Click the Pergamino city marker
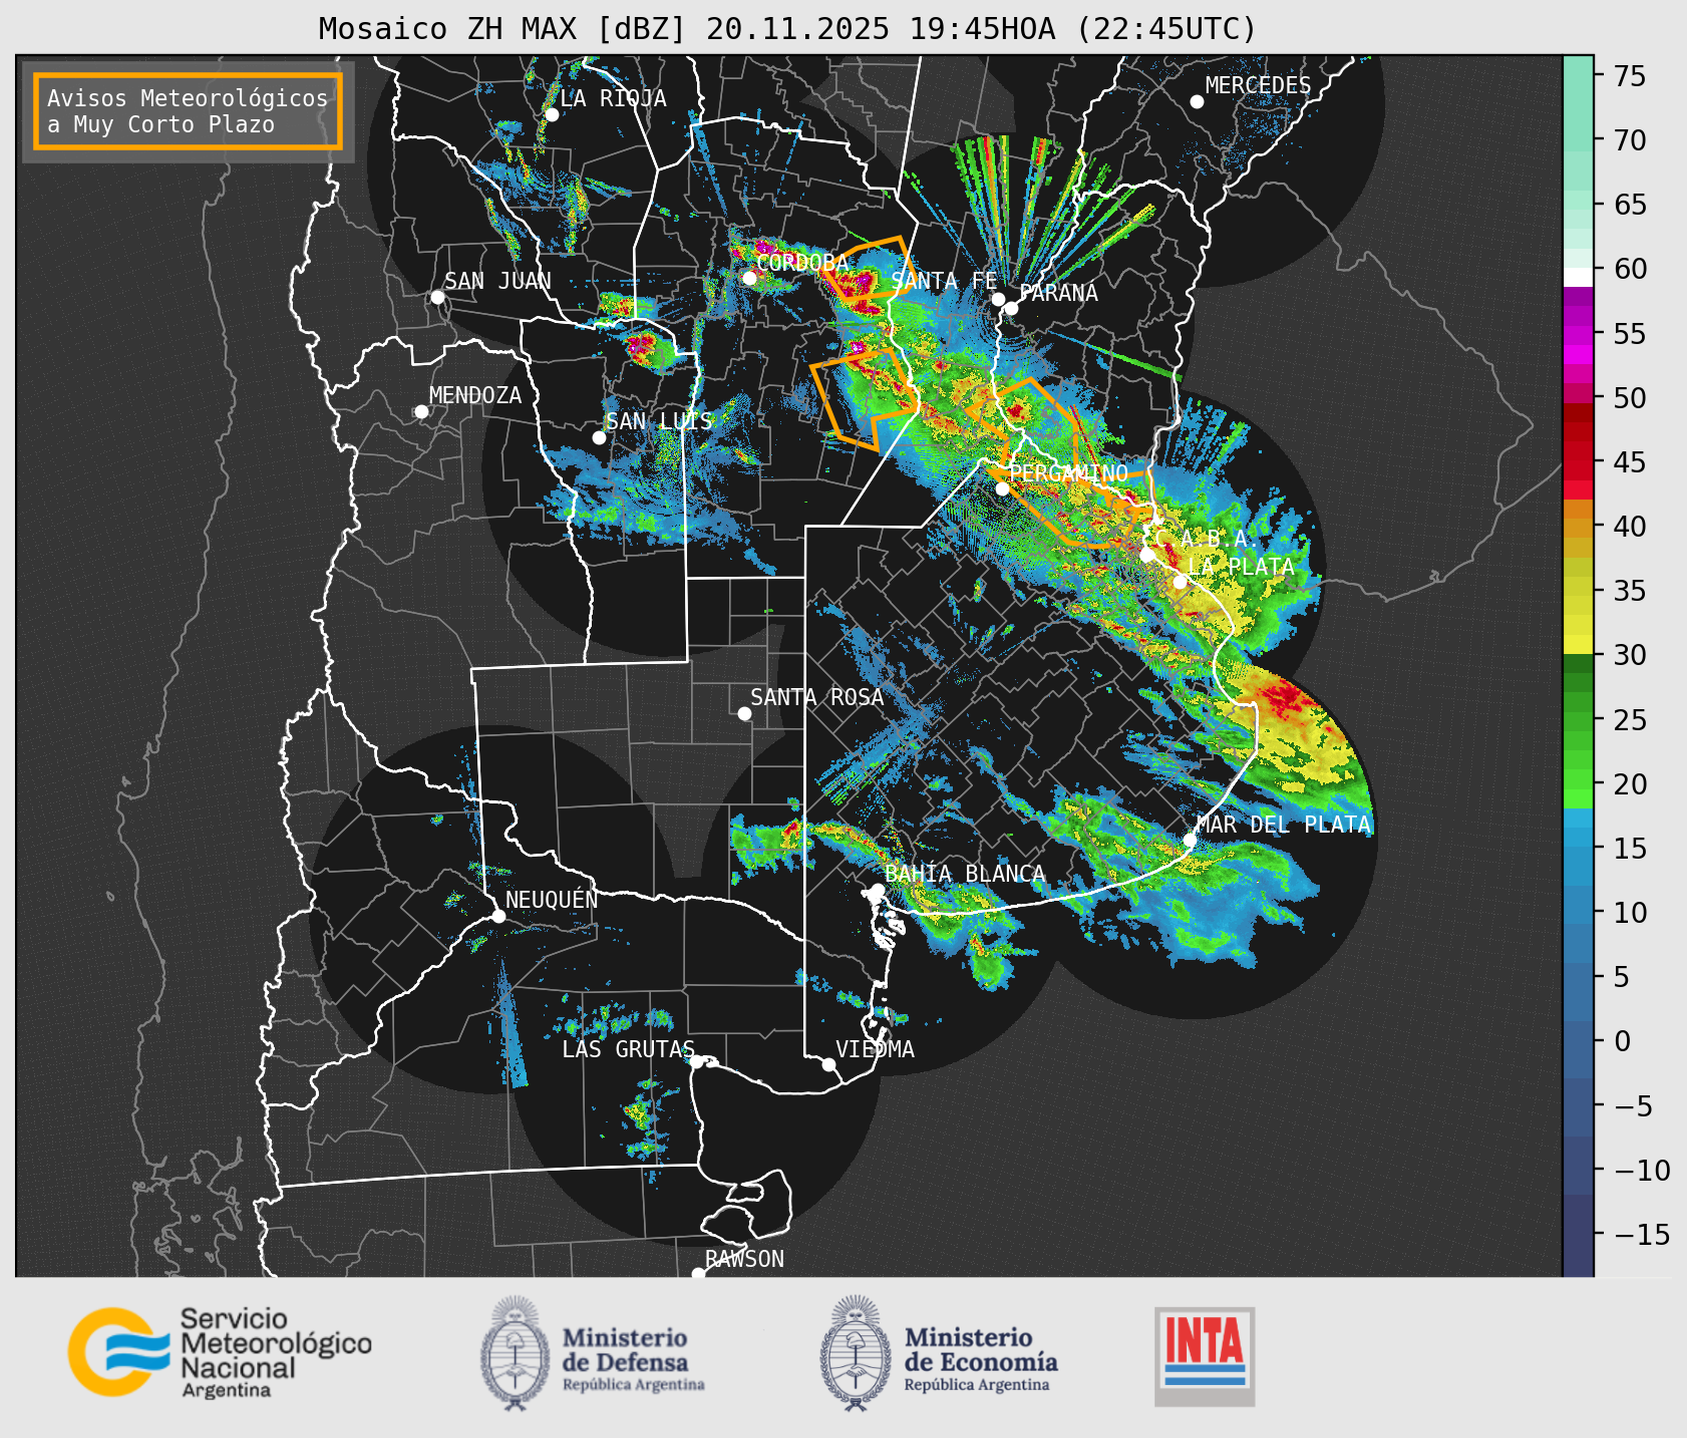This screenshot has width=1687, height=1438. click(1003, 489)
